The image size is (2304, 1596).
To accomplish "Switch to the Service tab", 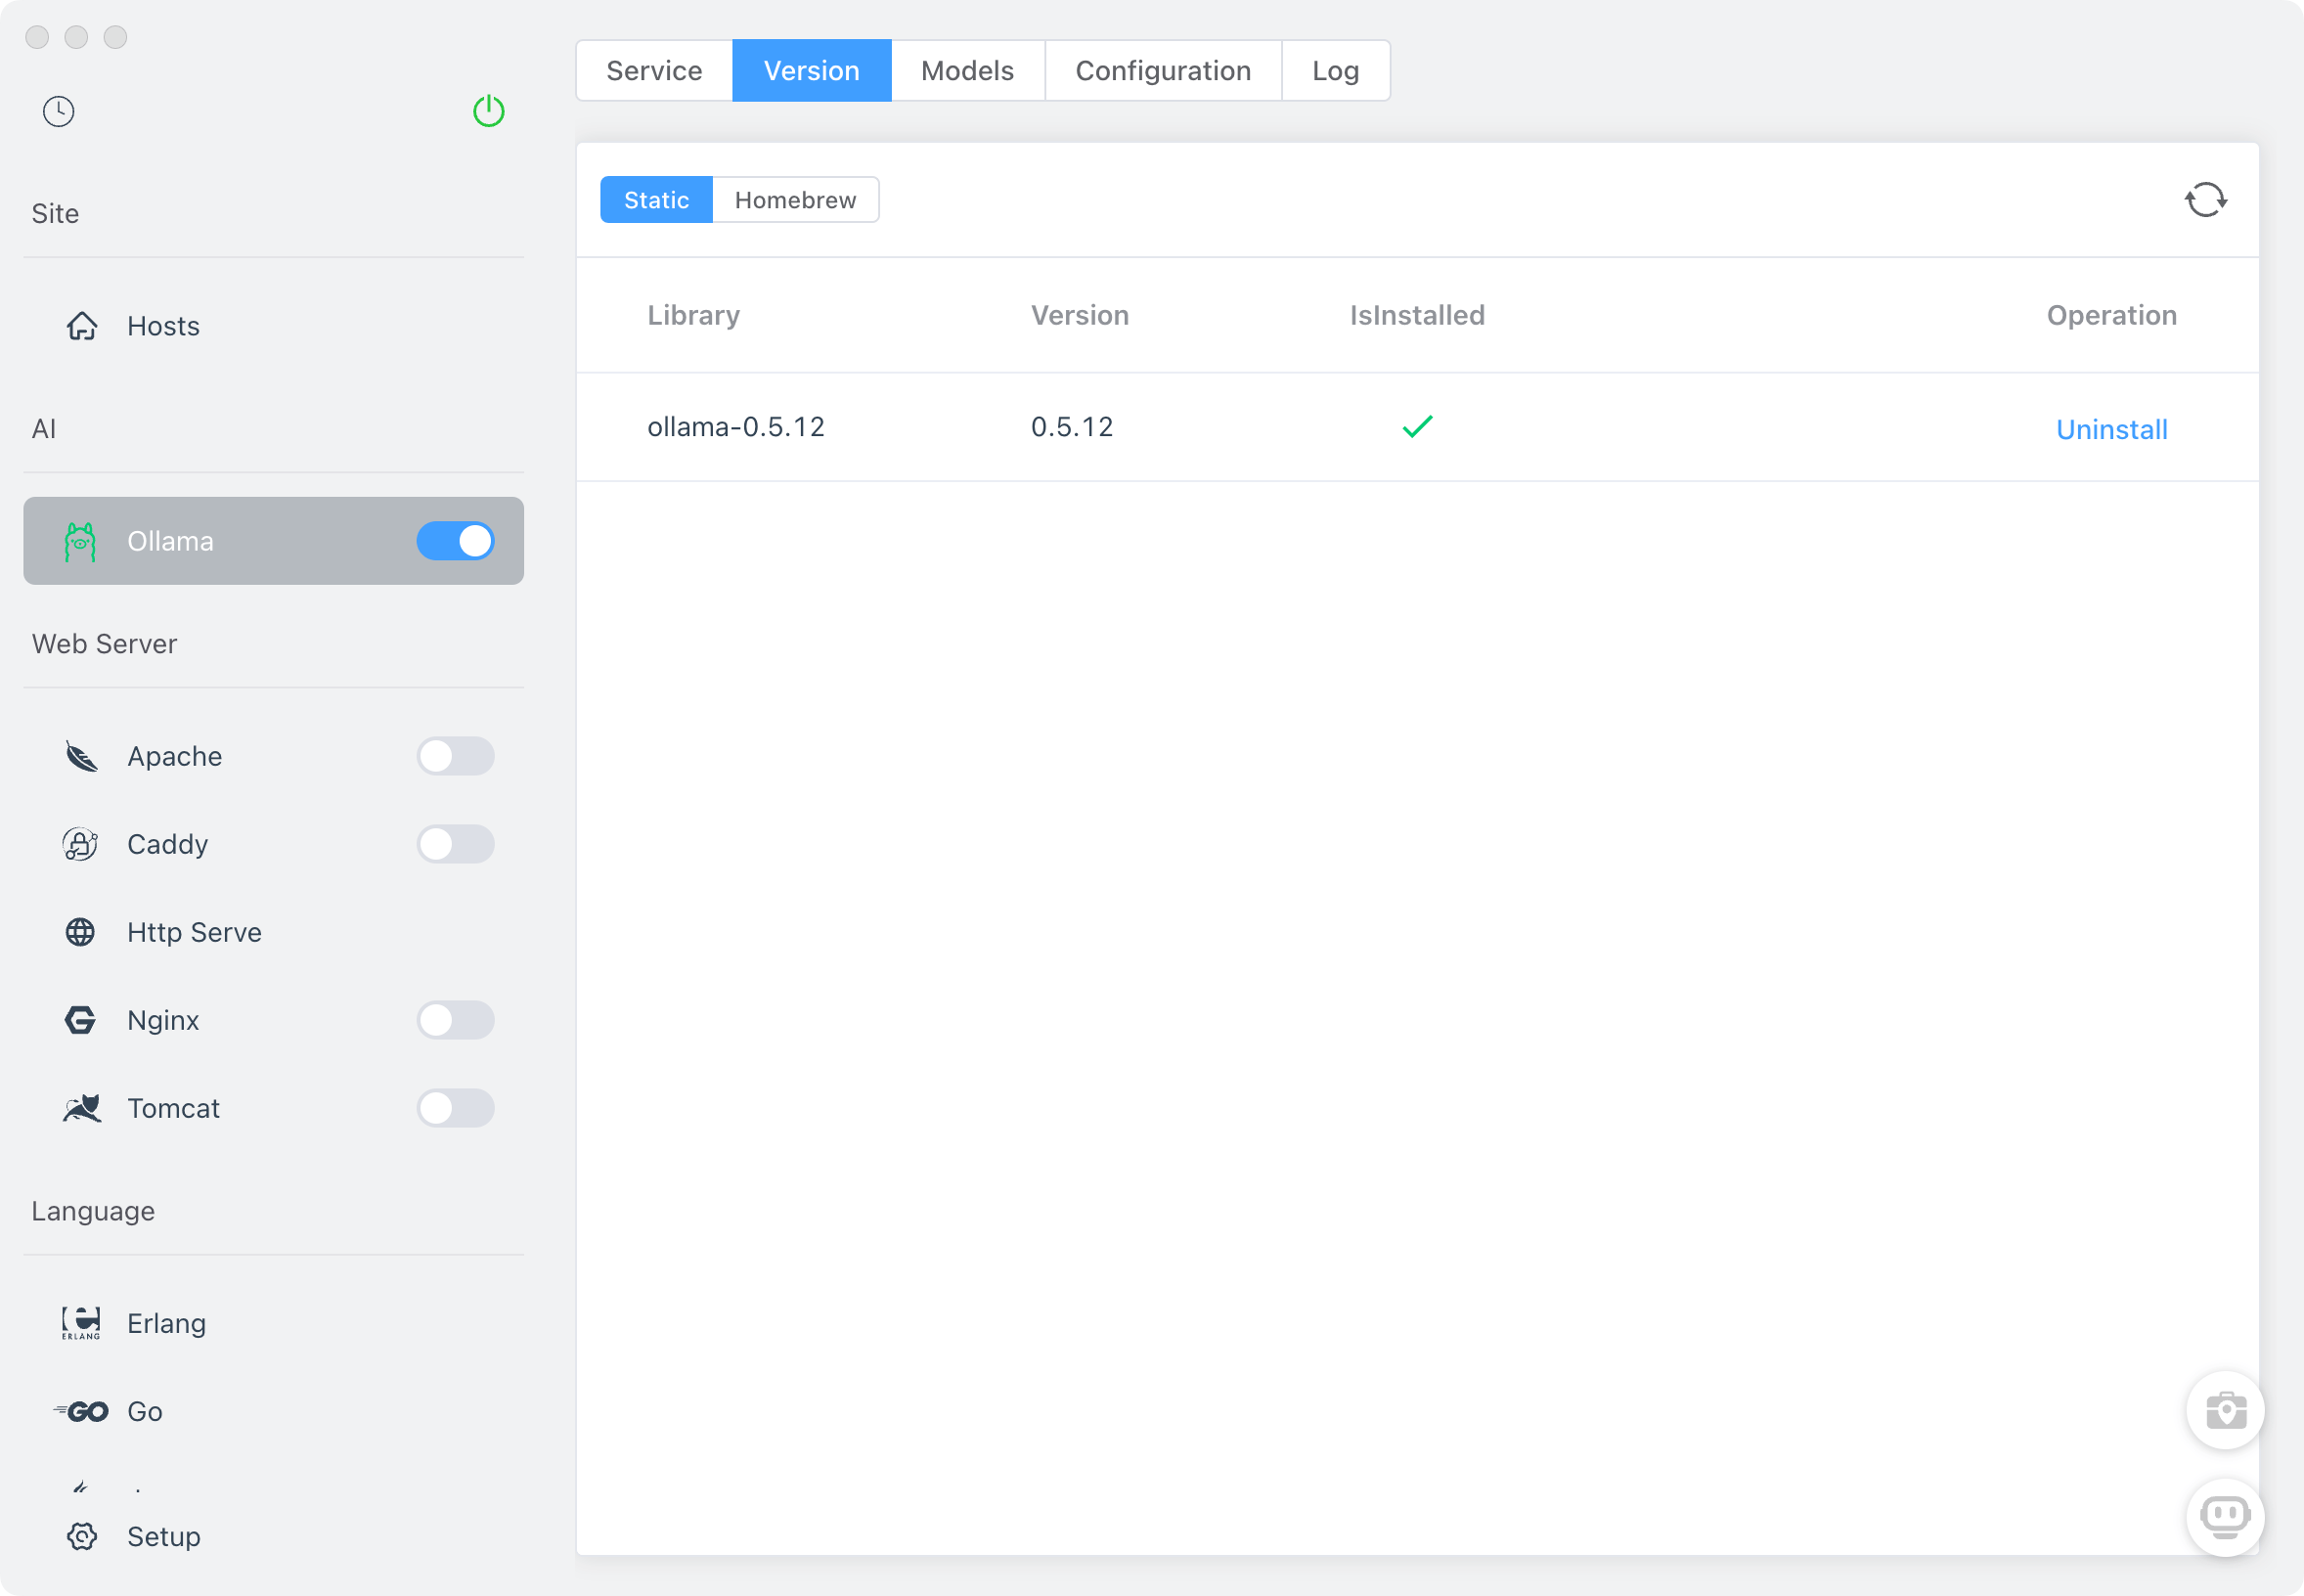I will click(x=654, y=70).
